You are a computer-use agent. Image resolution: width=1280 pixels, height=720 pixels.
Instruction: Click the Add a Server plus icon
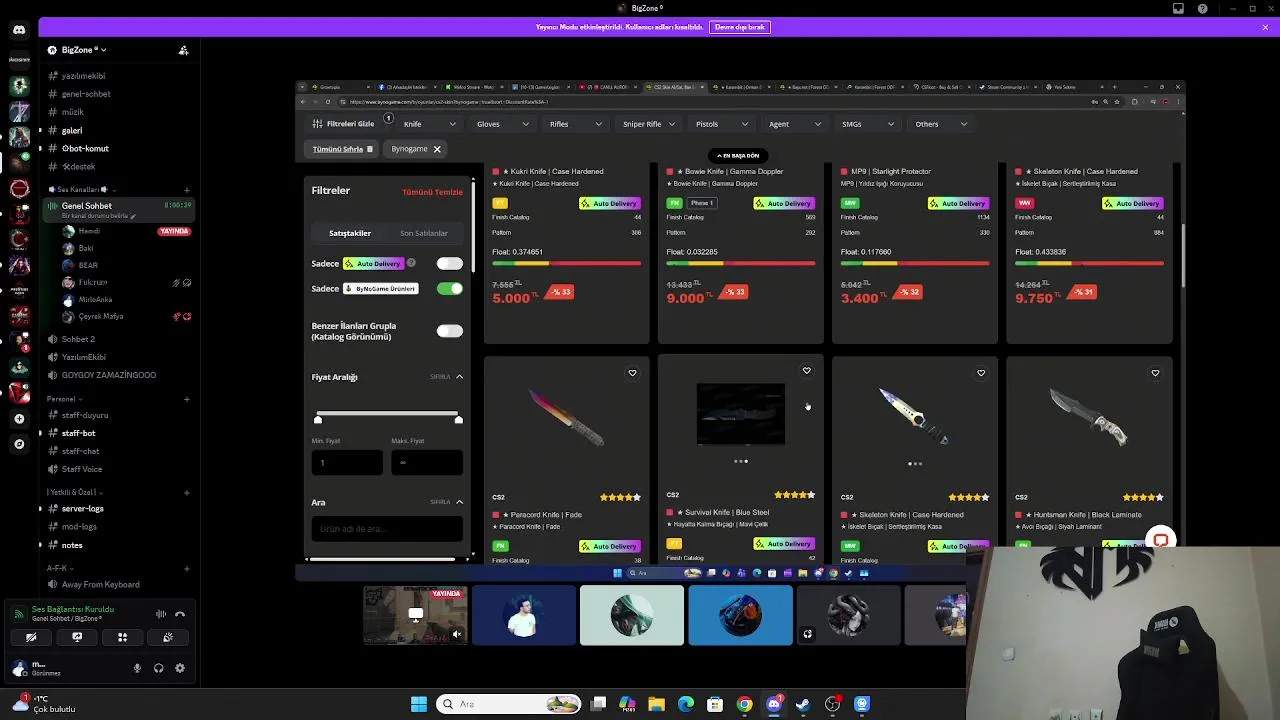(x=19, y=419)
